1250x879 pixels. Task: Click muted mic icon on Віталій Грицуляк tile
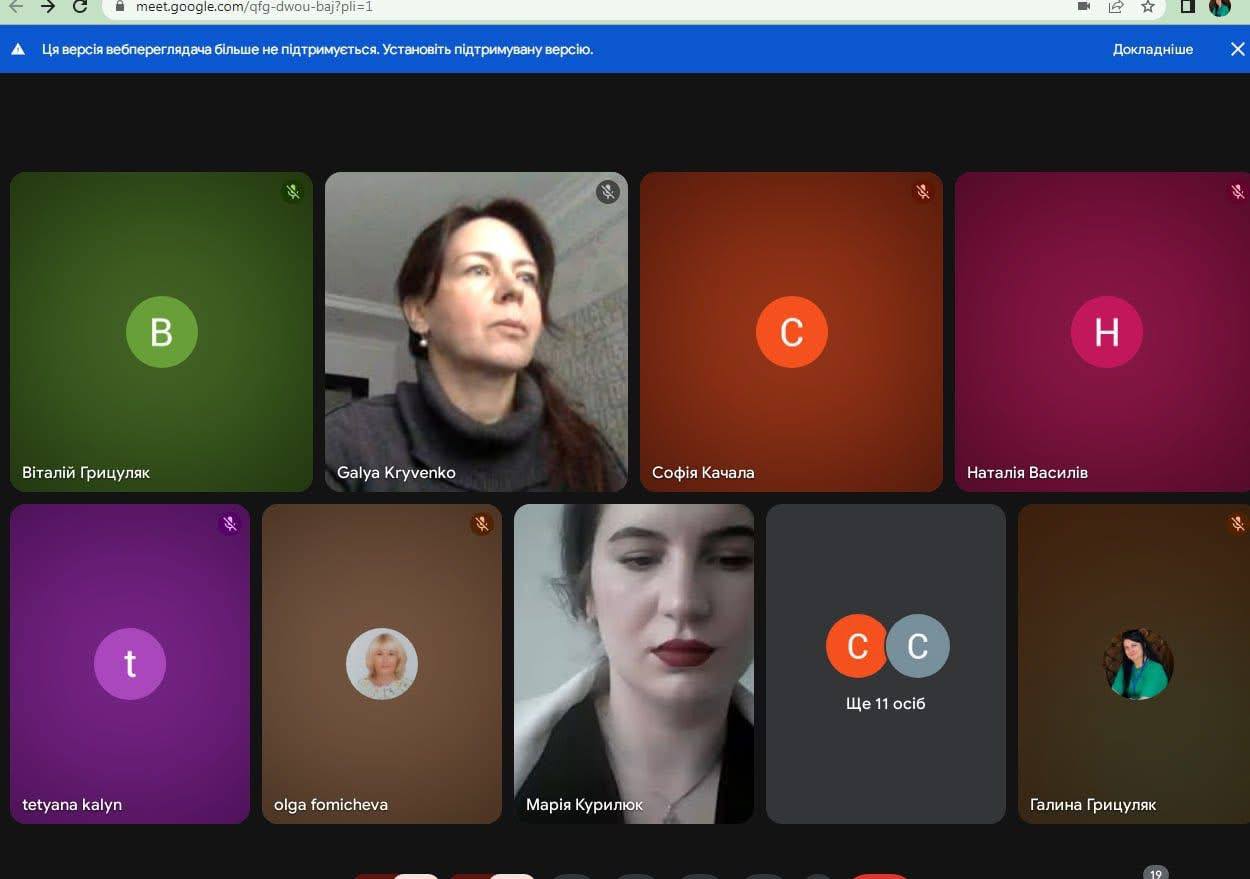[x=293, y=192]
